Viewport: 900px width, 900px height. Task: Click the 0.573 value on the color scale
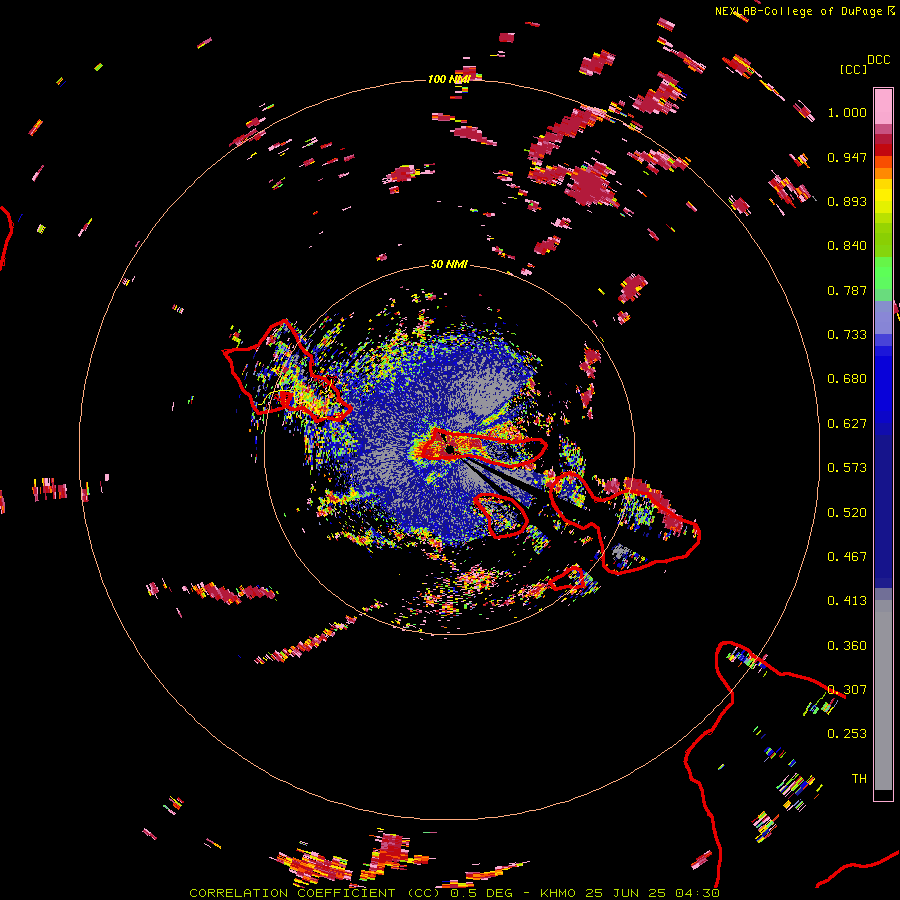[847, 468]
